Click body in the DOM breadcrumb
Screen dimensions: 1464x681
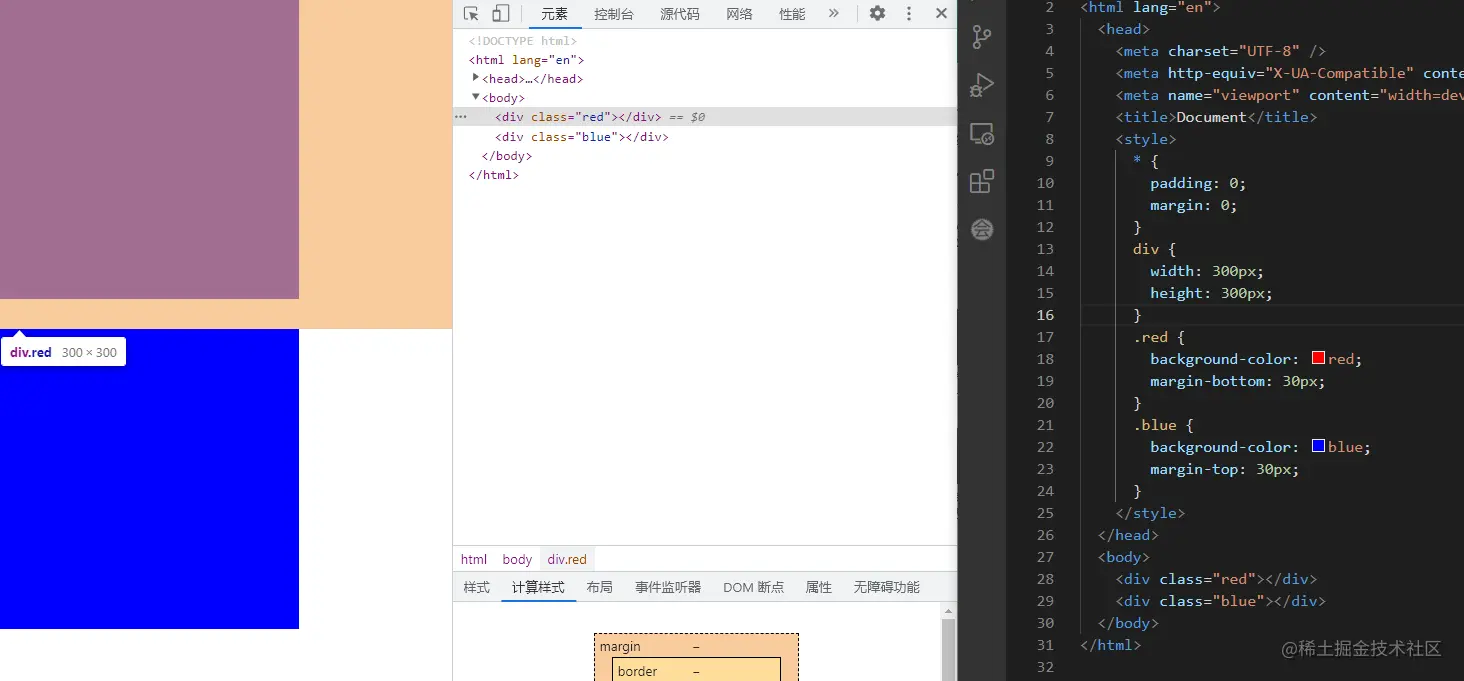(x=516, y=558)
